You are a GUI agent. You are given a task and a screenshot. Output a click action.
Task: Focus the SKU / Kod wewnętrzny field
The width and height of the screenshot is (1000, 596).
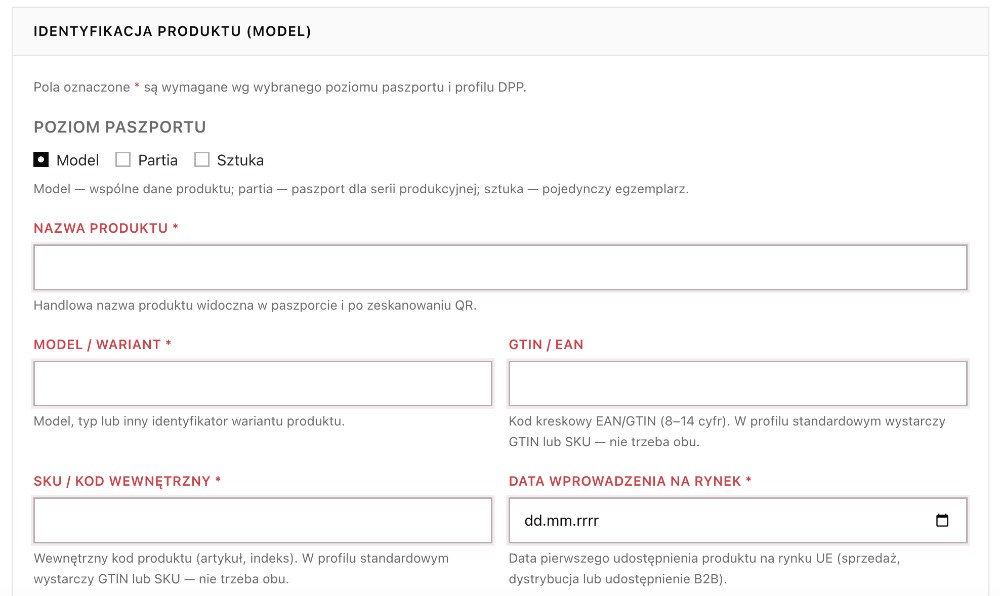263,521
